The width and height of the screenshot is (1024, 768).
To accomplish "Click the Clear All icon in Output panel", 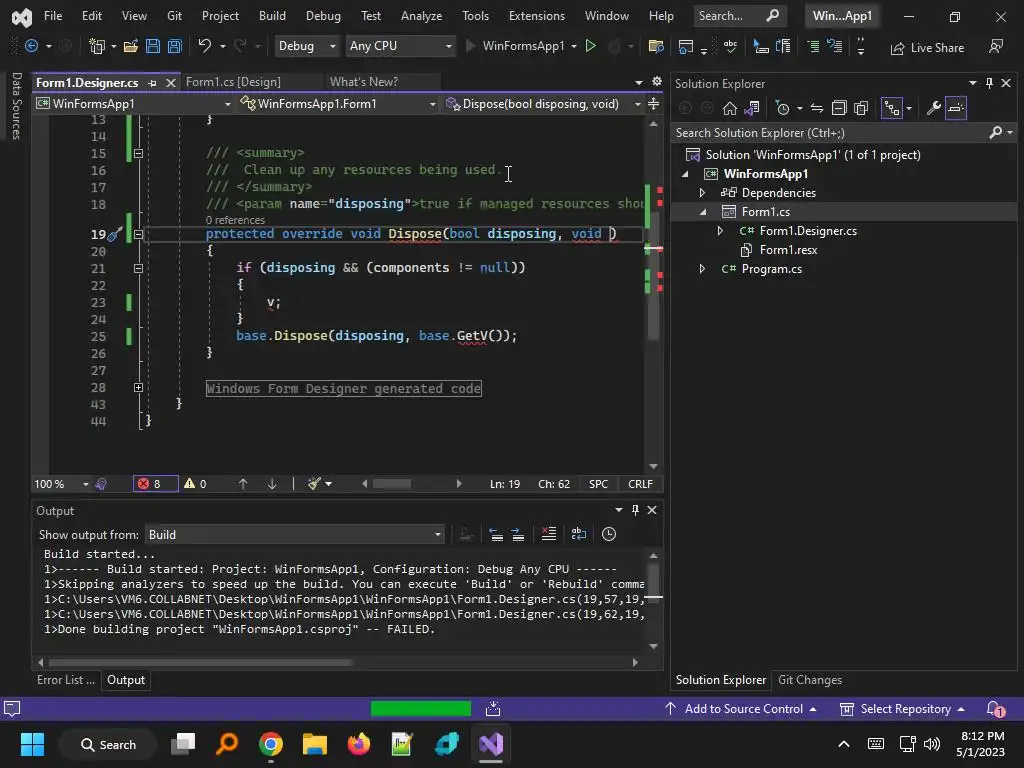I will [549, 534].
